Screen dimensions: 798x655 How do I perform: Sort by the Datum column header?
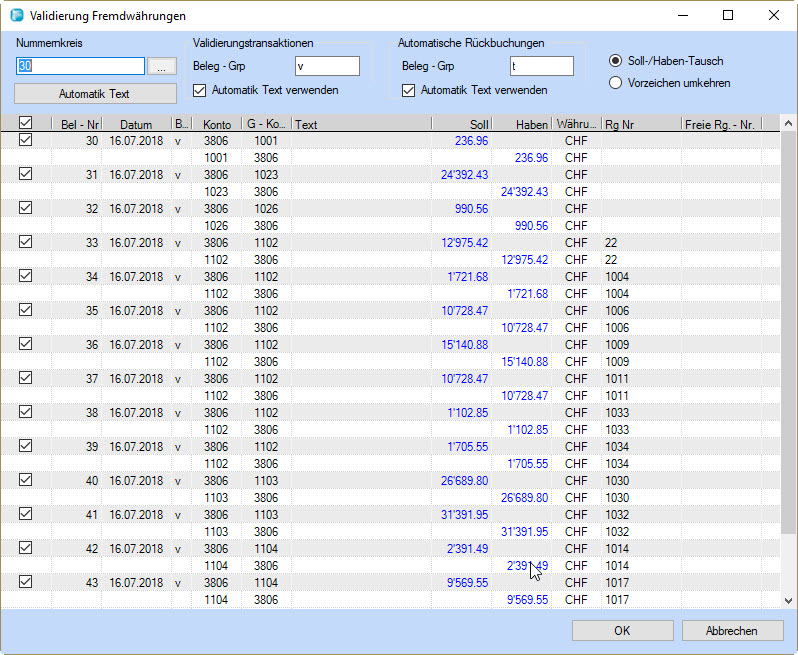click(136, 125)
